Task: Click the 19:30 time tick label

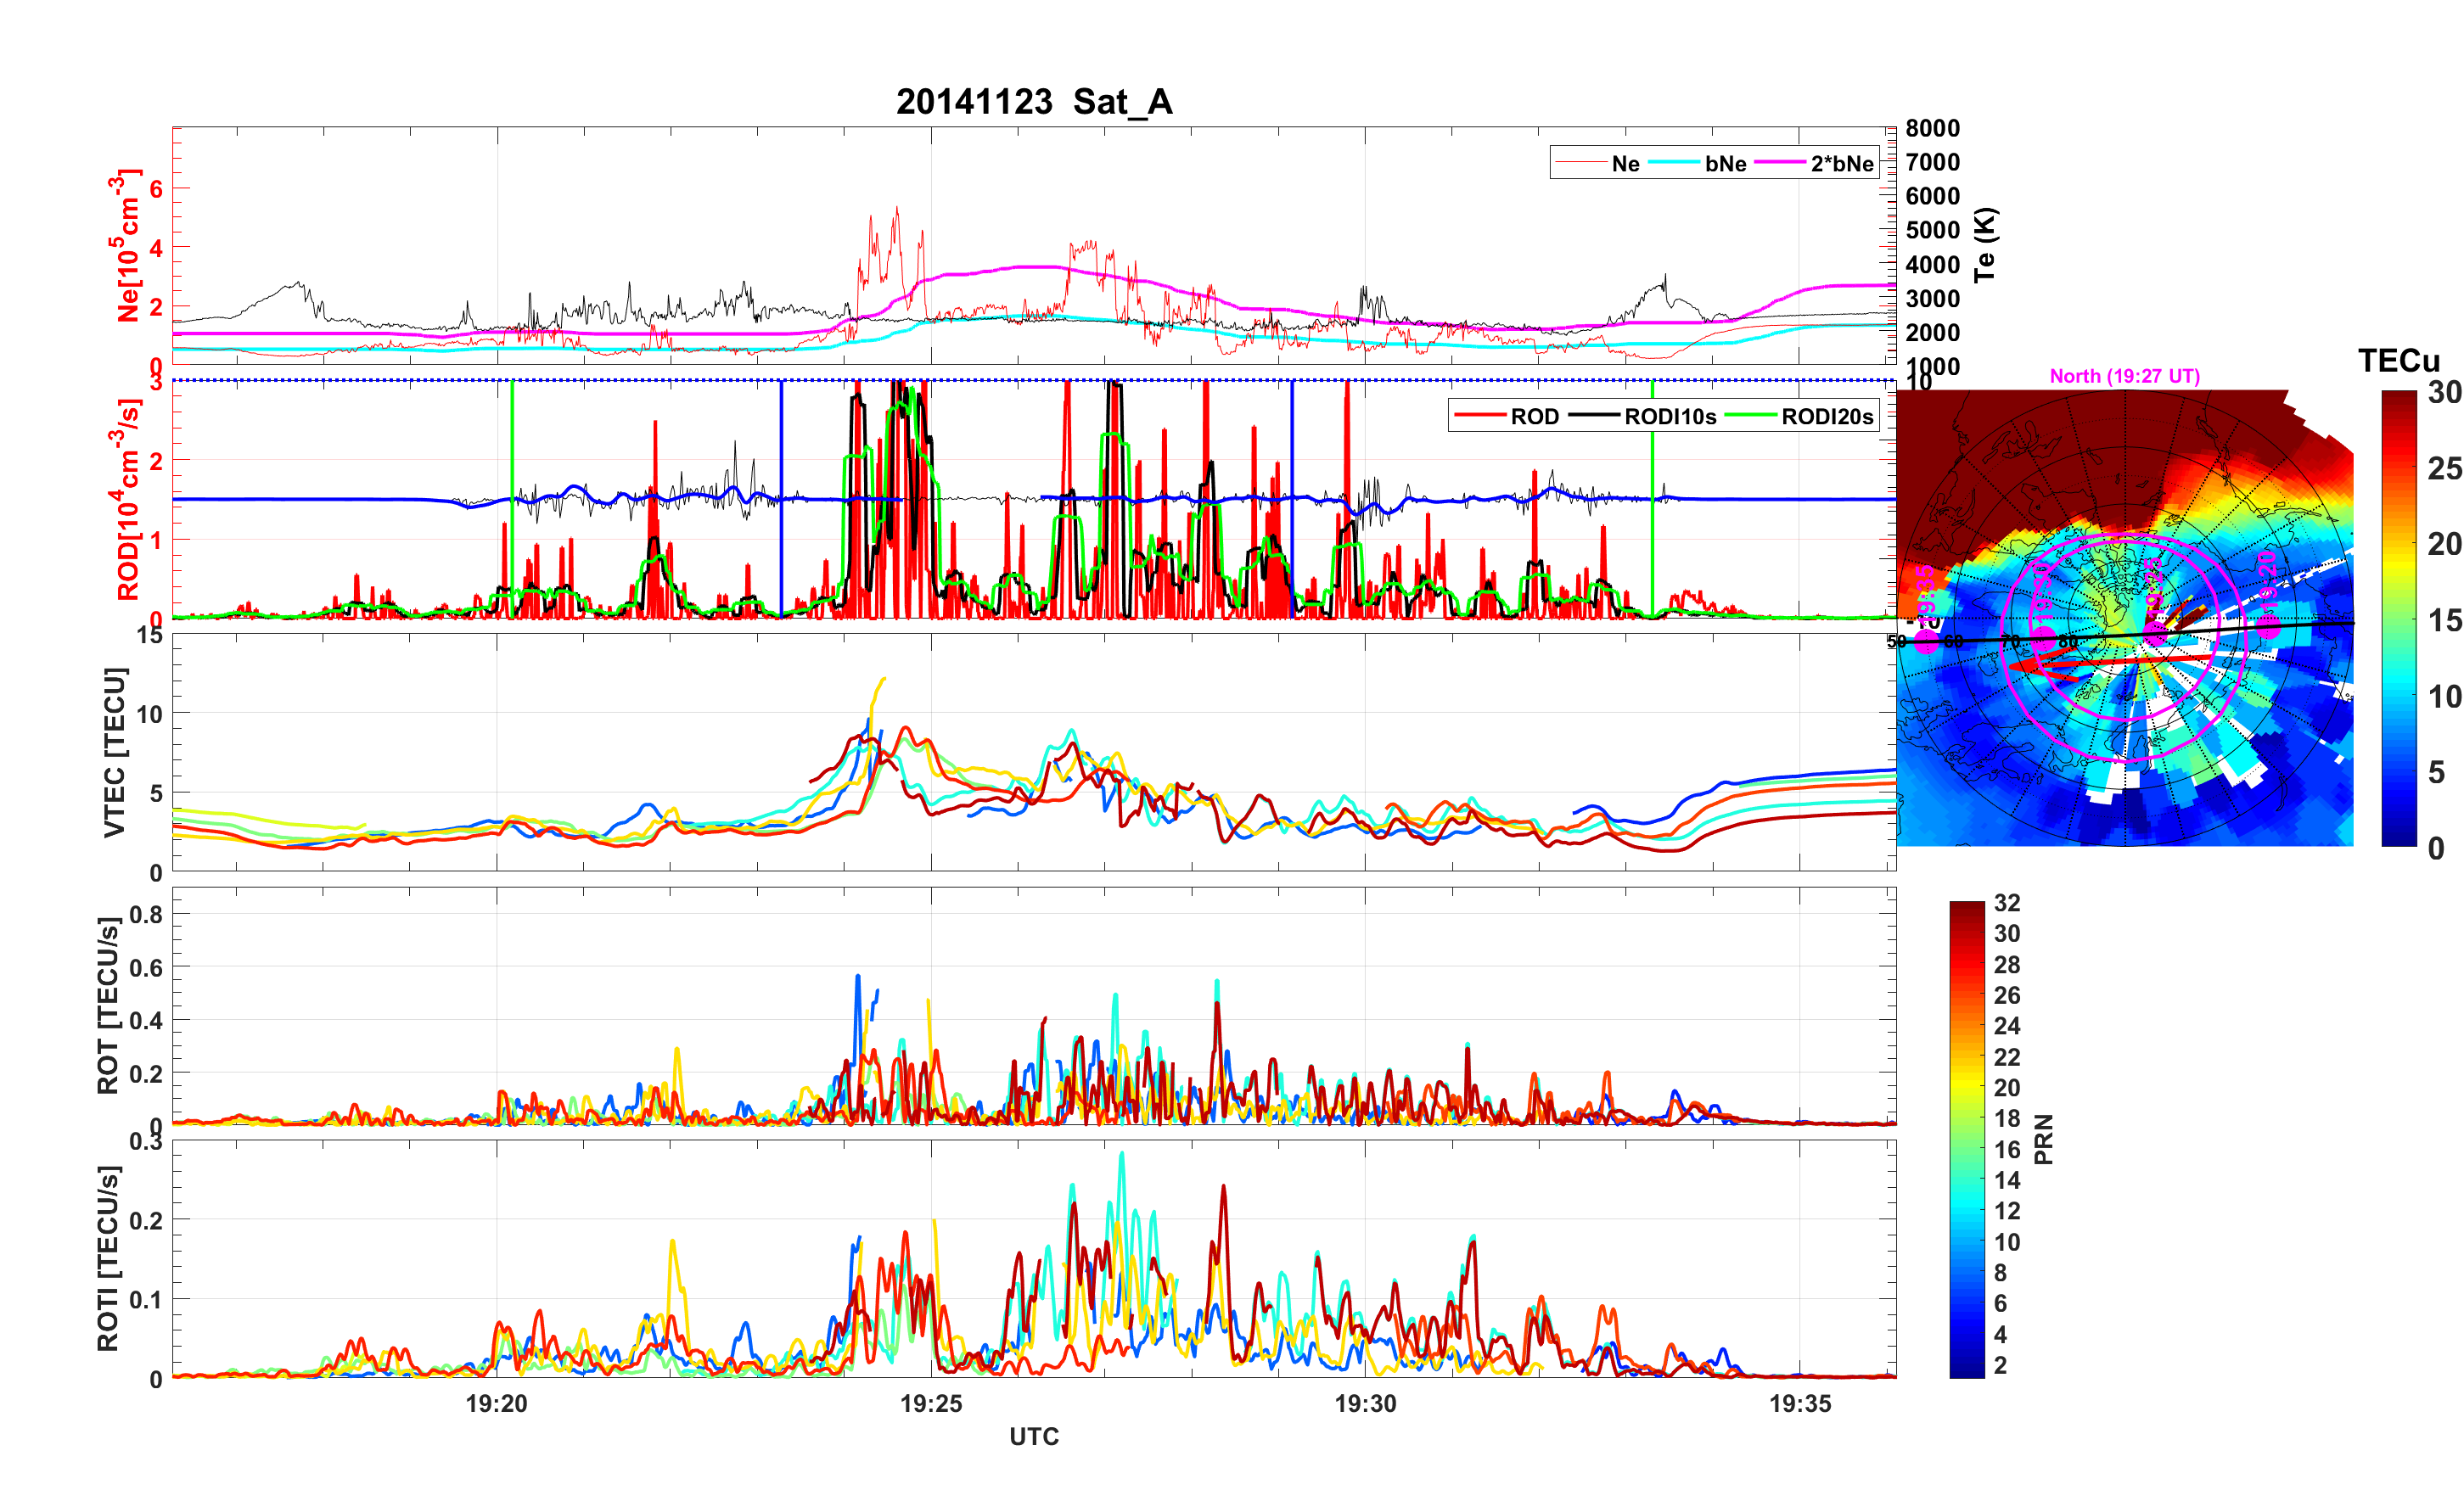Action: 1365,1403
